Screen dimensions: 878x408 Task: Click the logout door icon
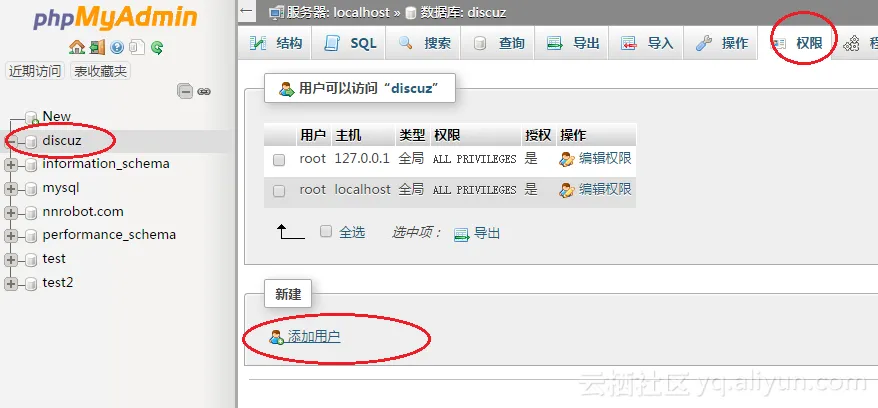click(x=97, y=47)
